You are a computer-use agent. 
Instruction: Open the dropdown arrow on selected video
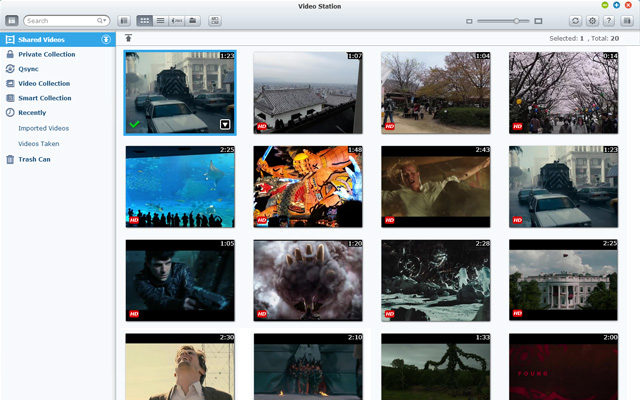225,124
